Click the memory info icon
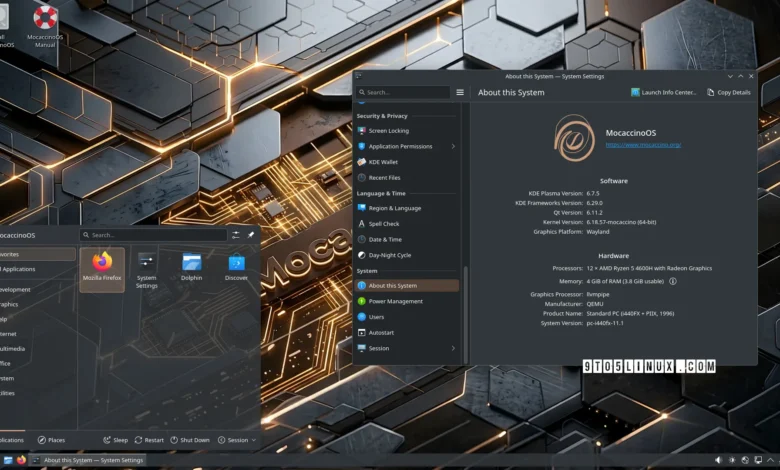The height and width of the screenshot is (470, 780). pos(673,281)
